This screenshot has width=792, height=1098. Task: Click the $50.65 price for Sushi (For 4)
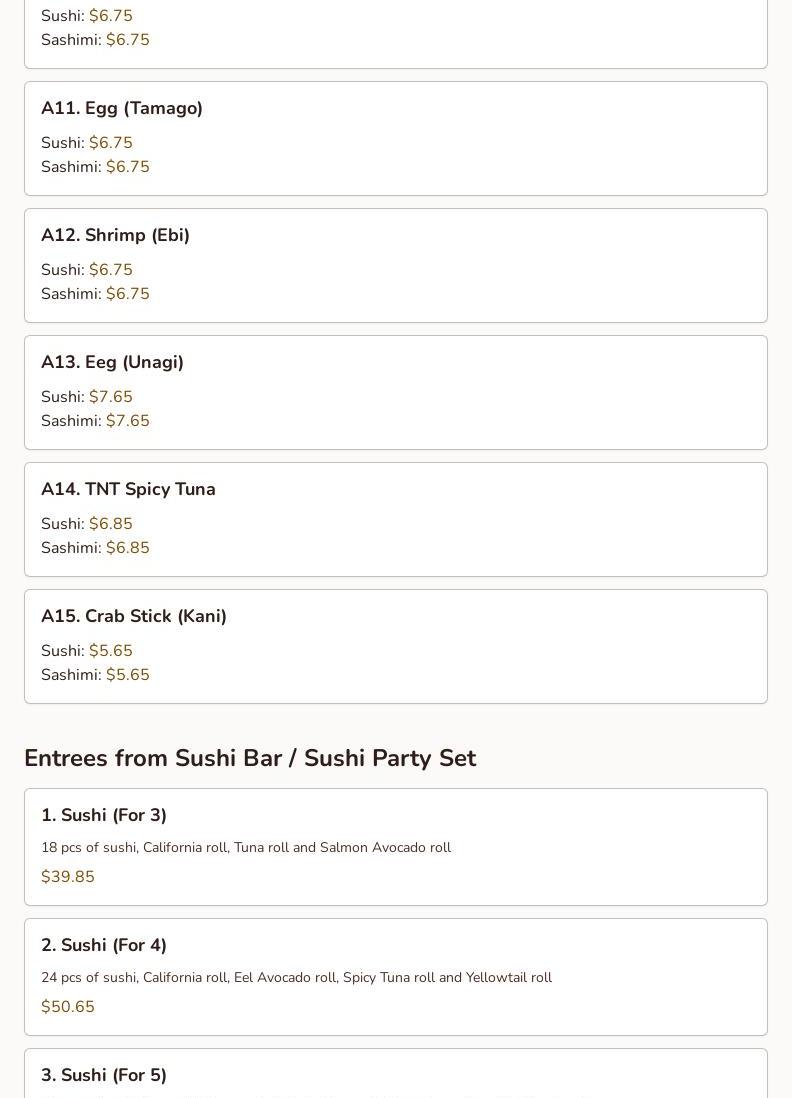pyautogui.click(x=68, y=1007)
